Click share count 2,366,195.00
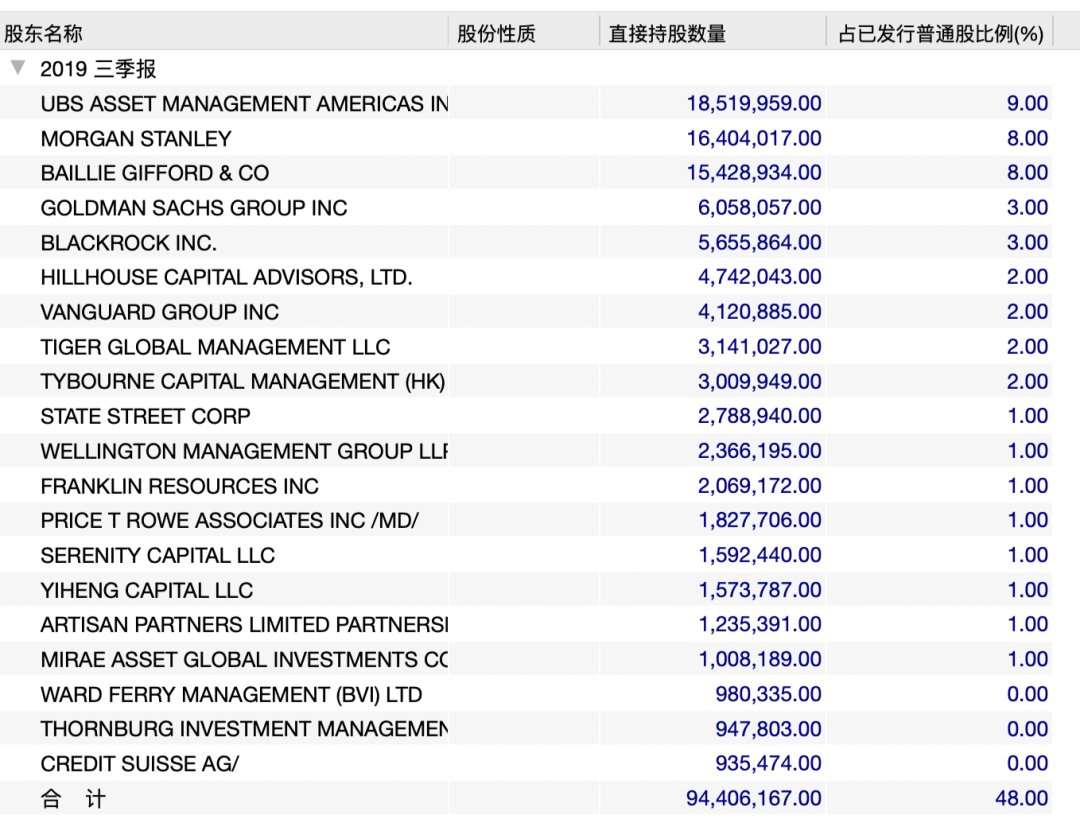 (x=760, y=450)
